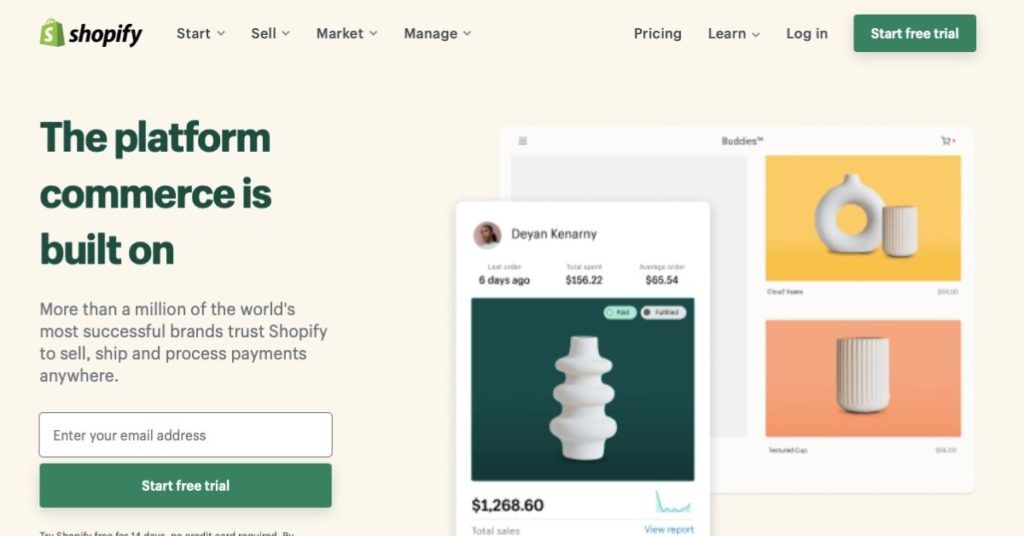1024x536 pixels.
Task: Click the Log in link
Action: pyautogui.click(x=806, y=33)
